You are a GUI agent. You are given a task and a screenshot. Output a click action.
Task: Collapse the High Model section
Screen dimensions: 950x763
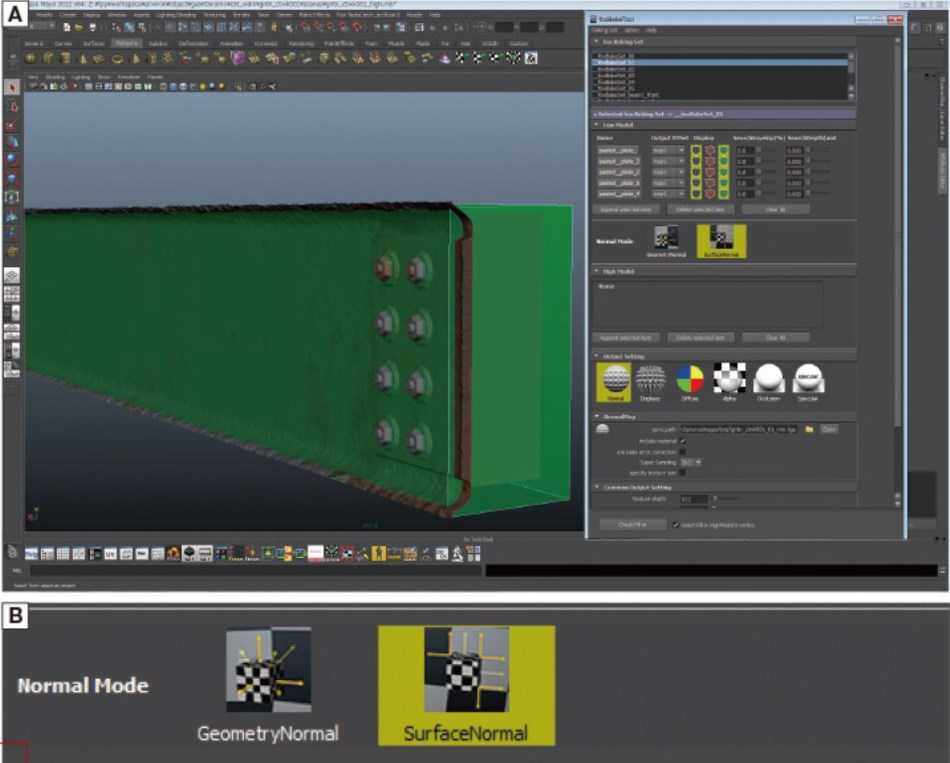(596, 272)
